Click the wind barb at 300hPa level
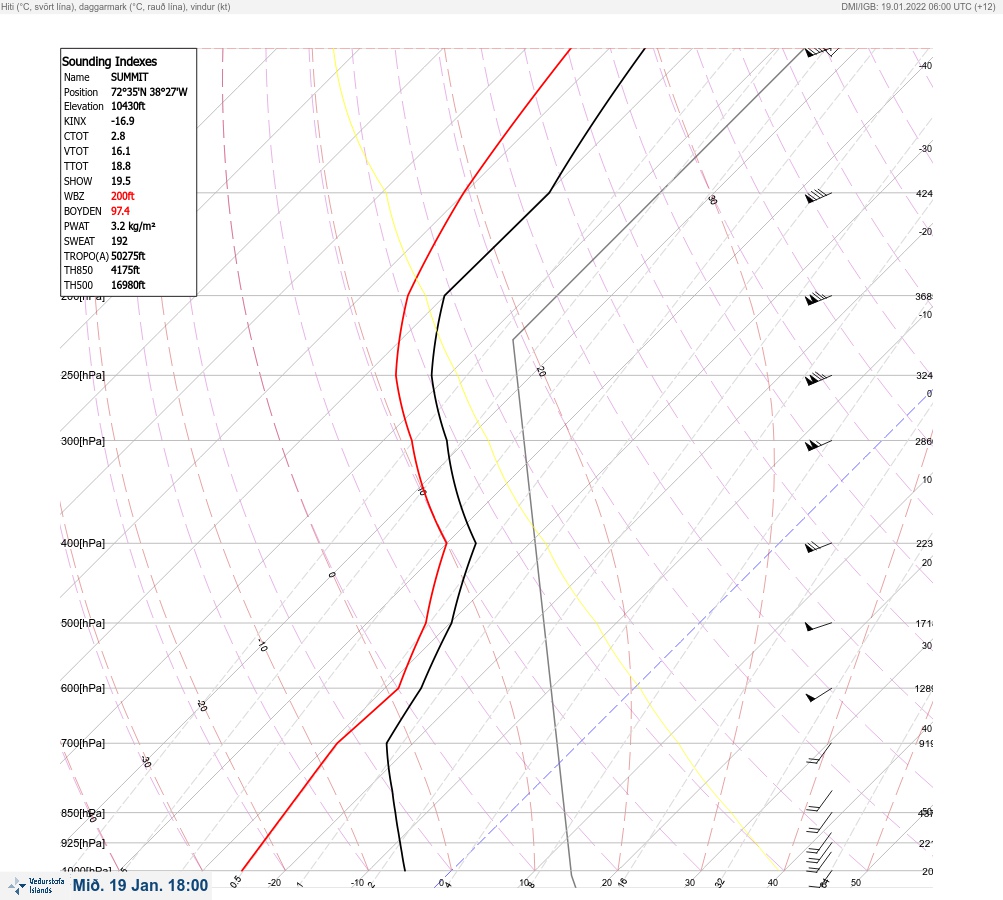 819,445
